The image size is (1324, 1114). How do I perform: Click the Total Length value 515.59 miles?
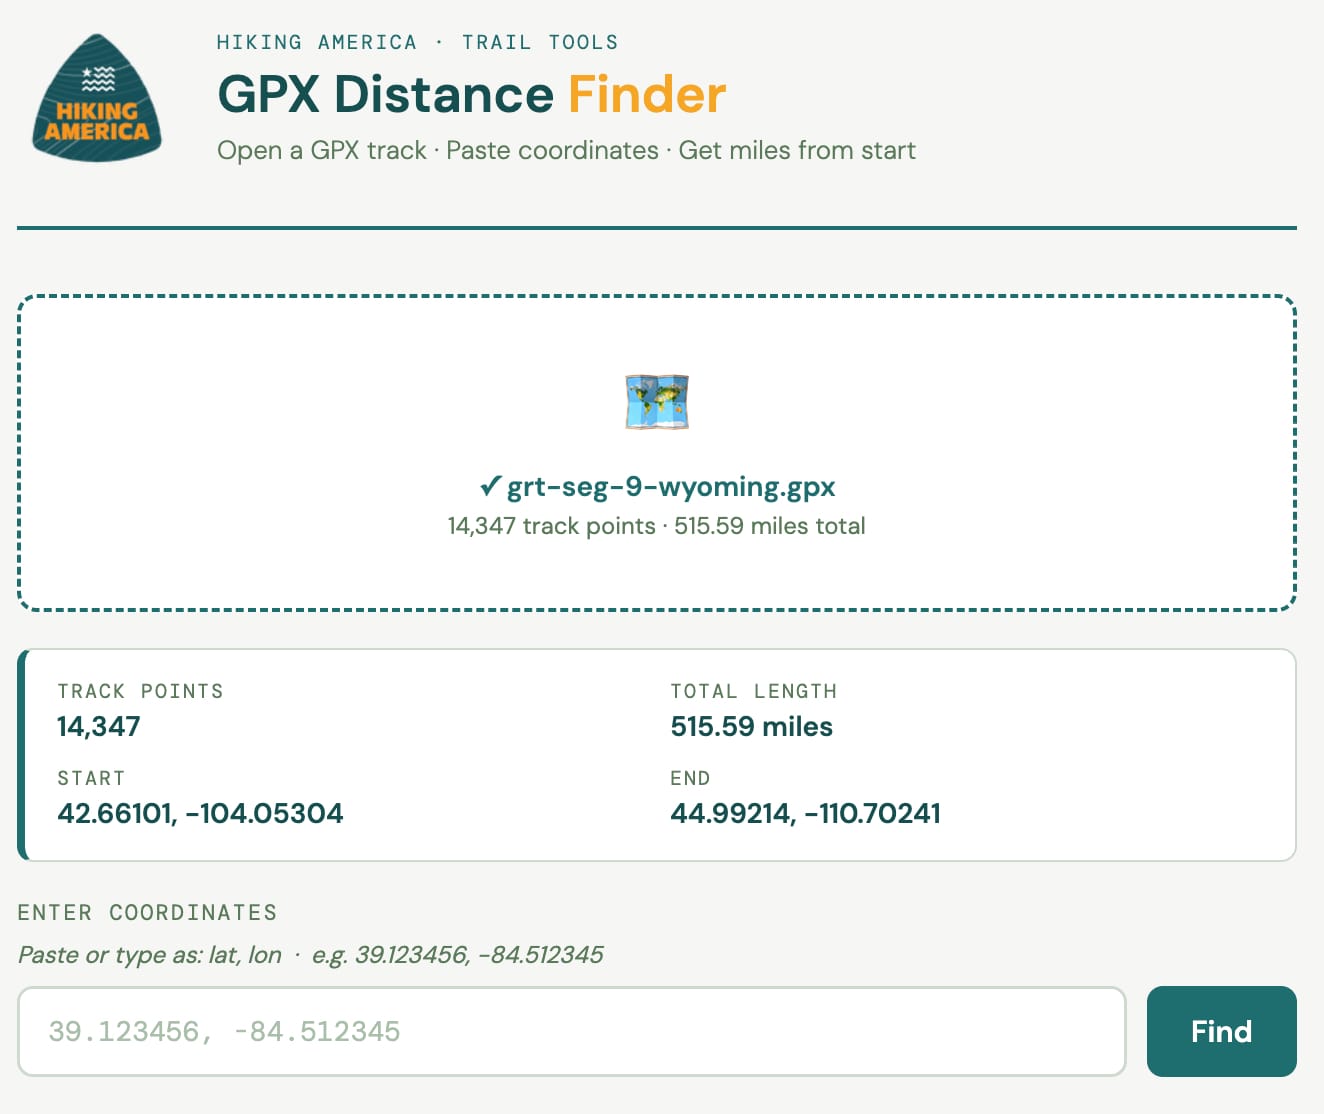(752, 726)
